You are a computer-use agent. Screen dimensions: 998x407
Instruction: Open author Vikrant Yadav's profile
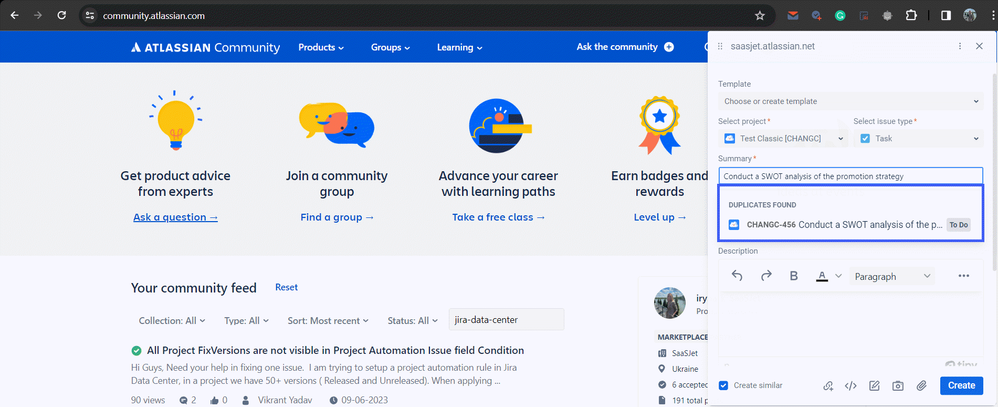click(x=283, y=400)
